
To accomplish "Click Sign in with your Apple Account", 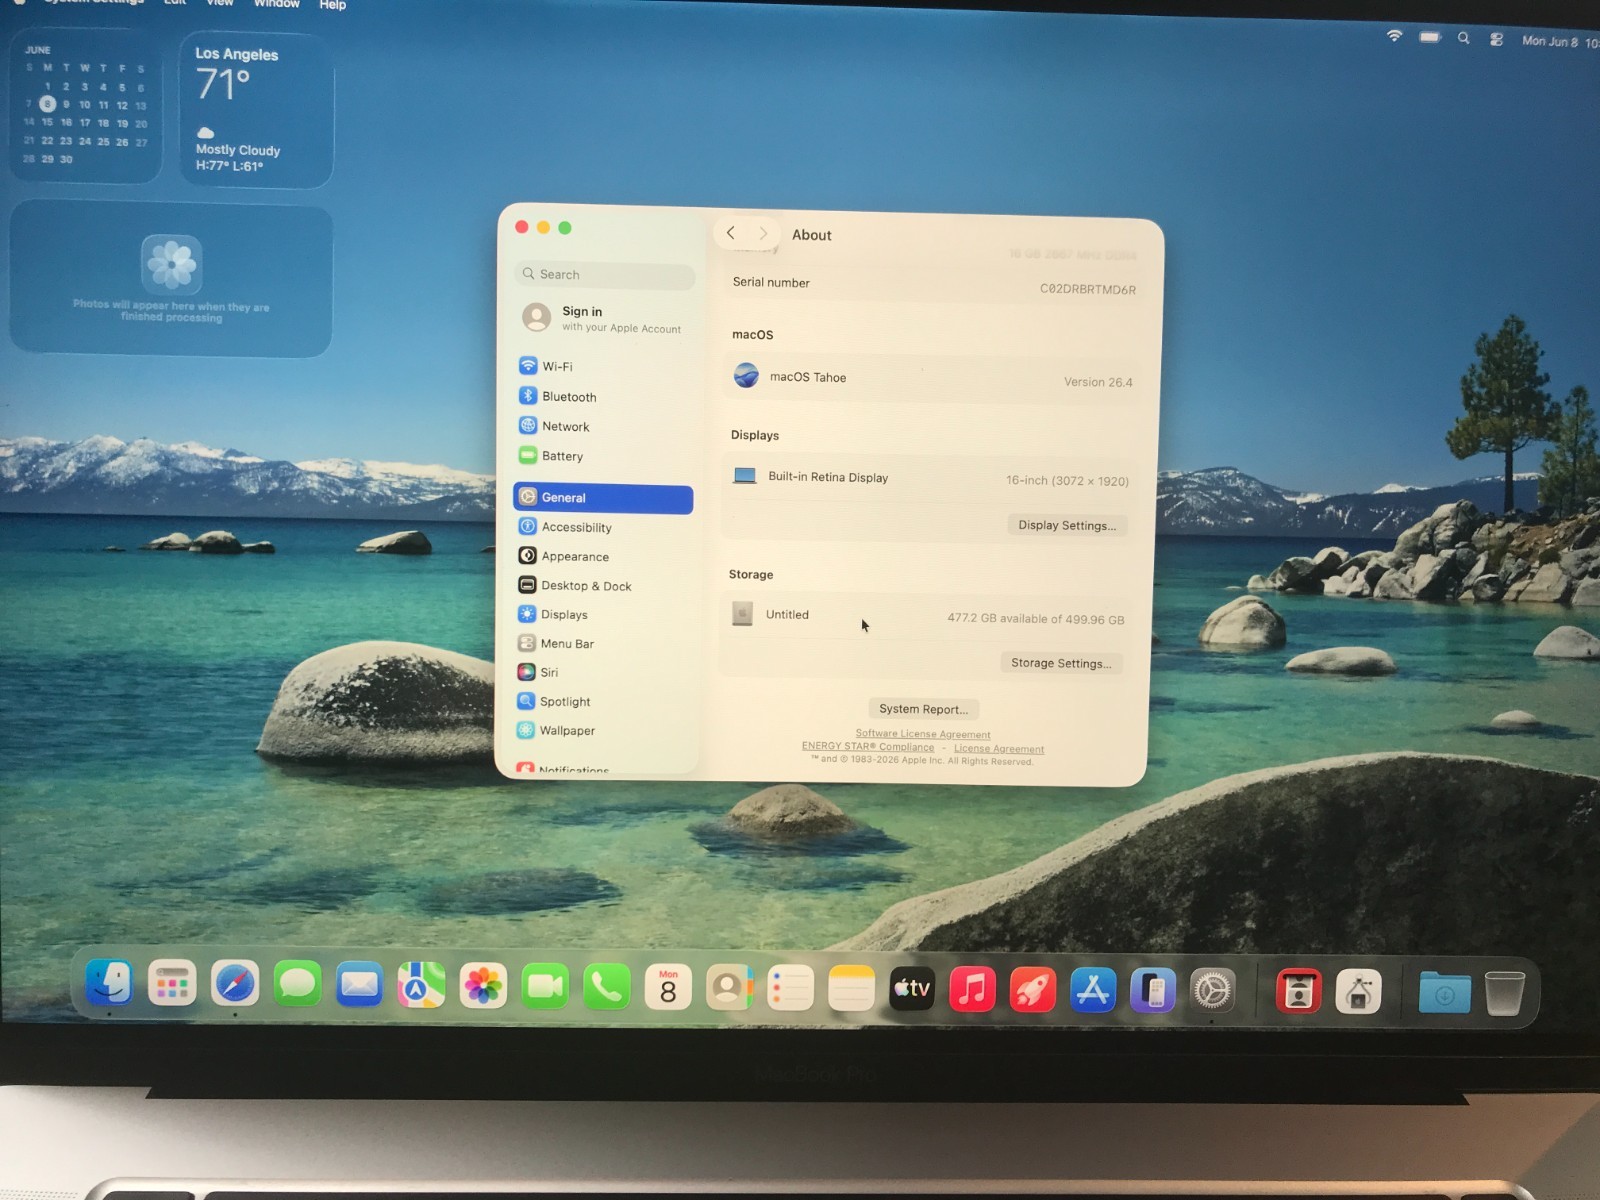I will tap(604, 318).
